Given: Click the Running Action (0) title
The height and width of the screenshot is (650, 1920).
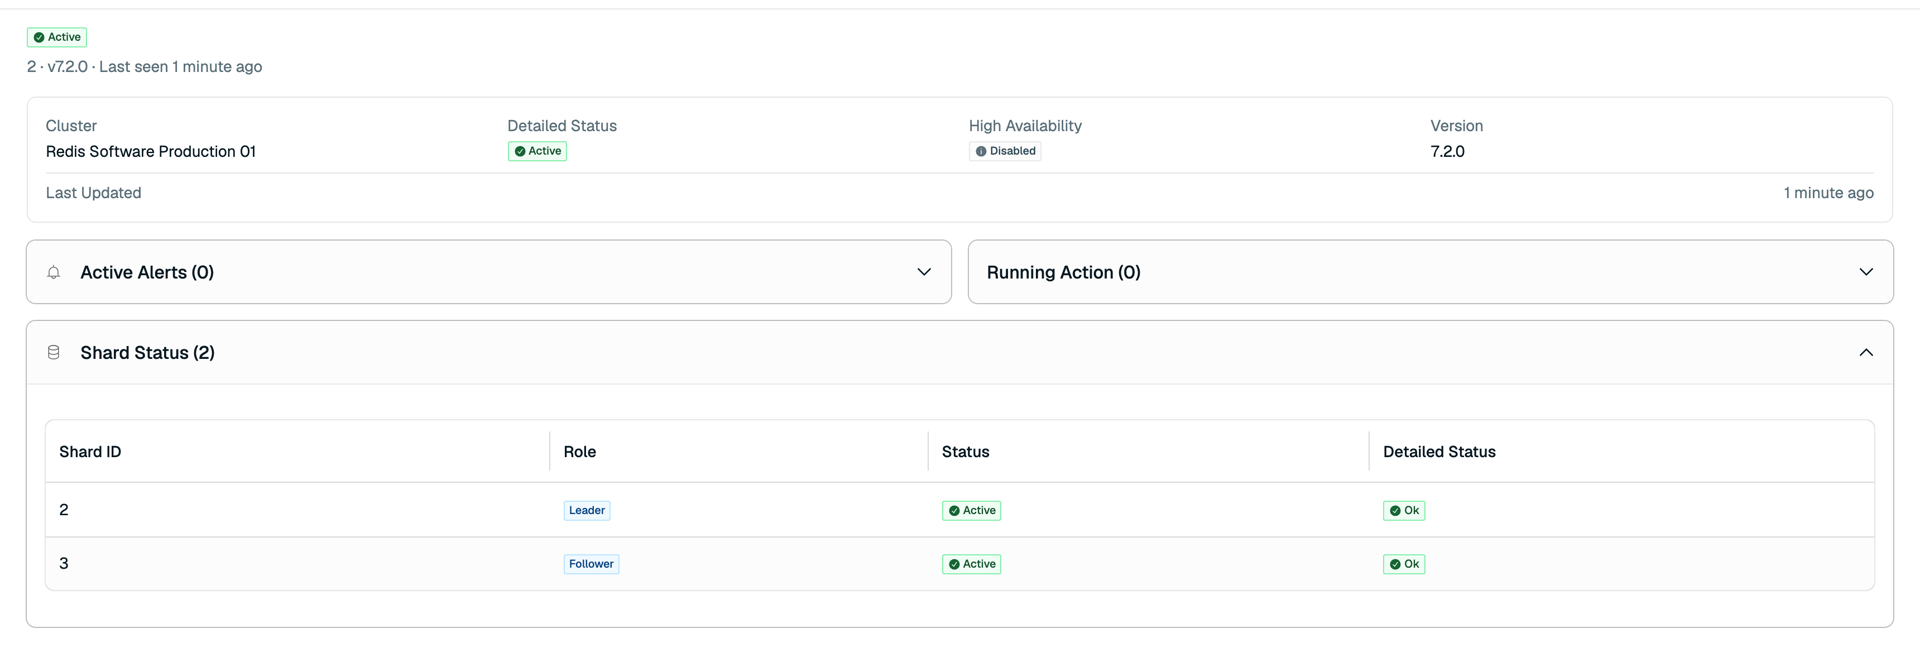Looking at the screenshot, I should 1063,272.
